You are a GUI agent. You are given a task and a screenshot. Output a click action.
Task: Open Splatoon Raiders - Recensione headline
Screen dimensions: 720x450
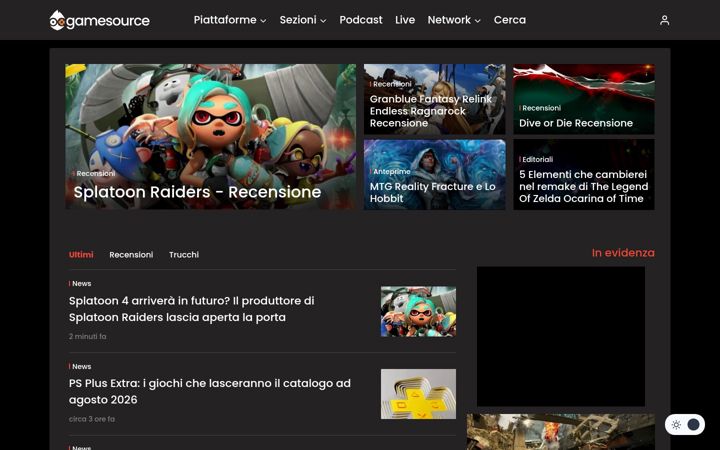(197, 192)
